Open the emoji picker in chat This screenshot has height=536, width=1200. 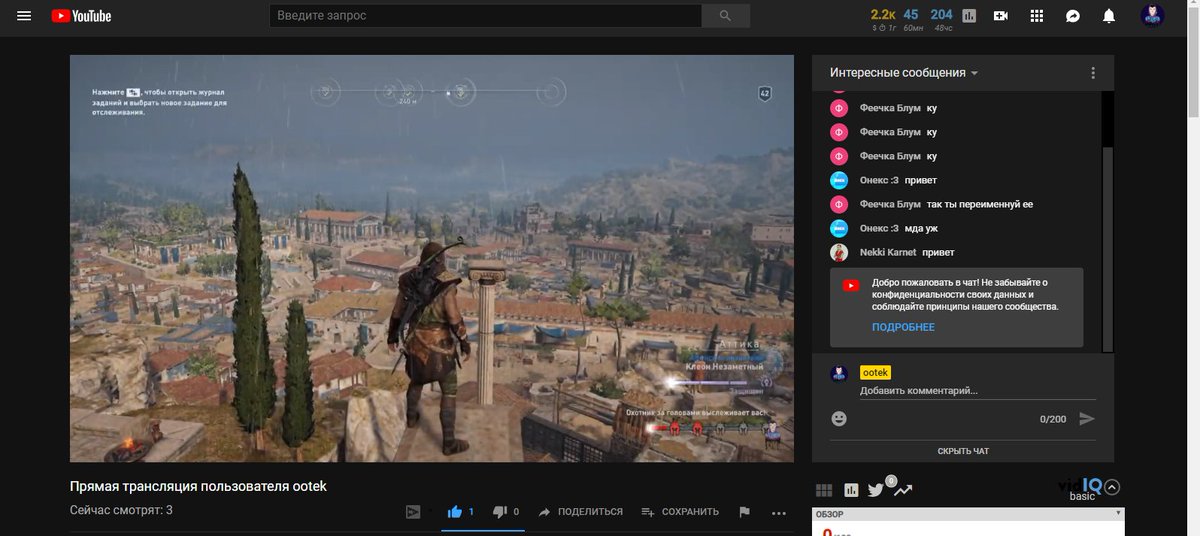click(x=840, y=419)
